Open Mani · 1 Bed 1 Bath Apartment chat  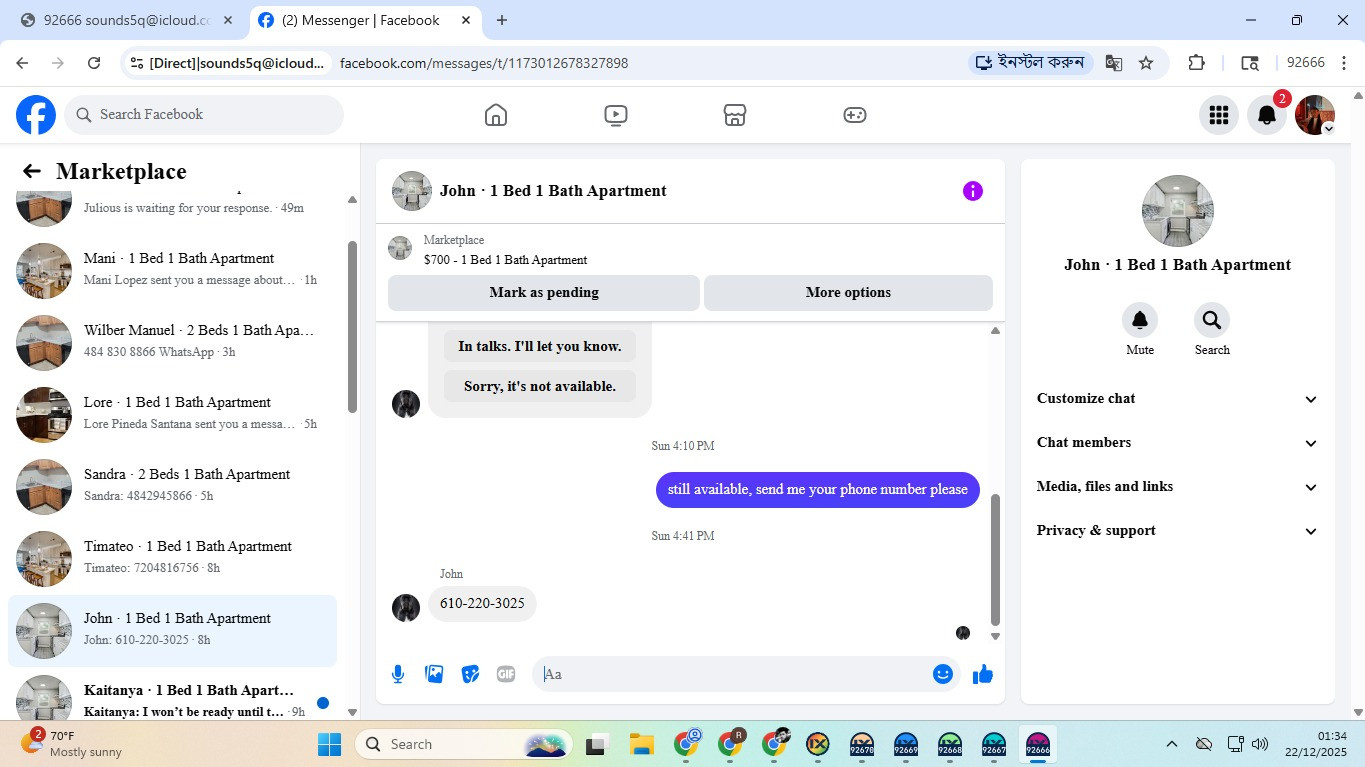[x=172, y=270]
